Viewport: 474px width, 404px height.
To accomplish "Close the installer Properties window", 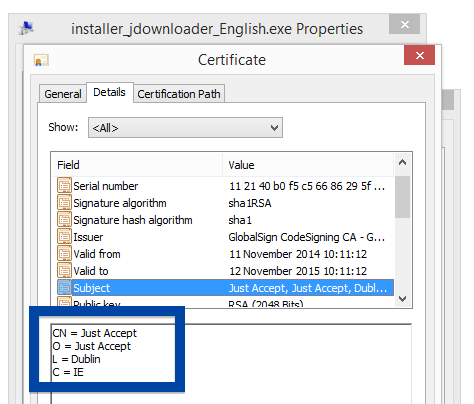I will [404, 24].
